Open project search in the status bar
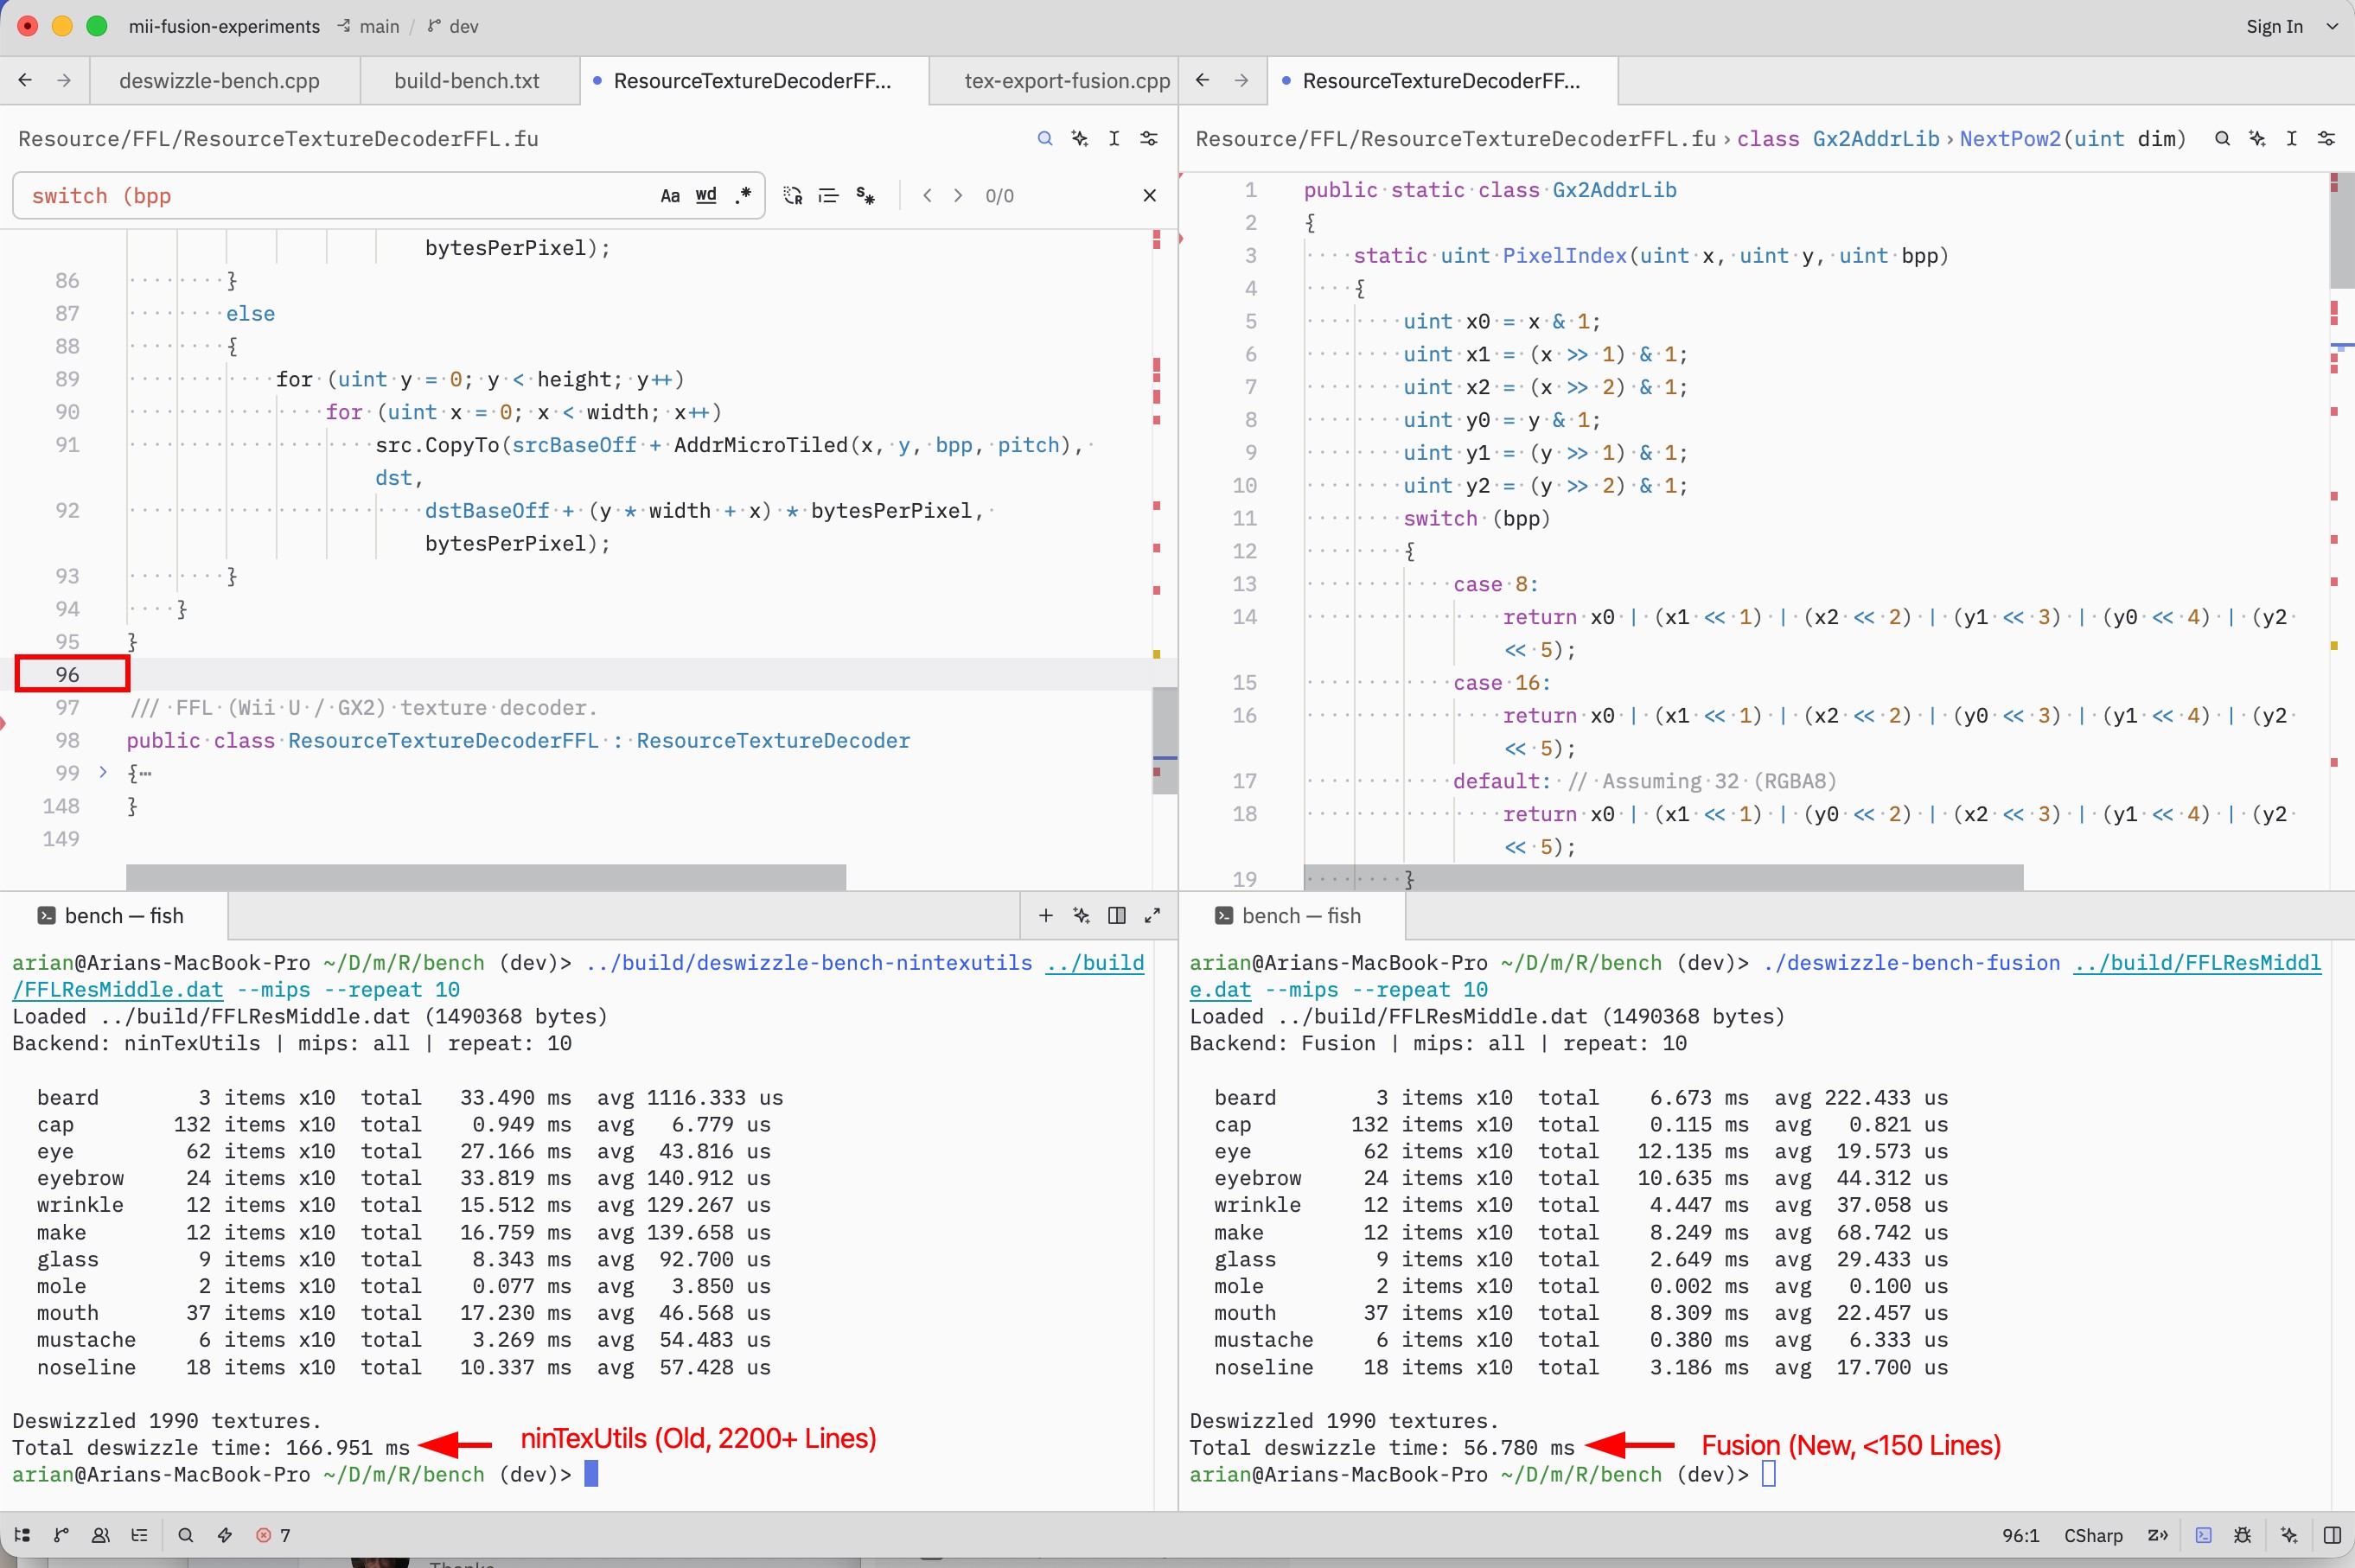Viewport: 2355px width, 1568px height. coord(185,1534)
